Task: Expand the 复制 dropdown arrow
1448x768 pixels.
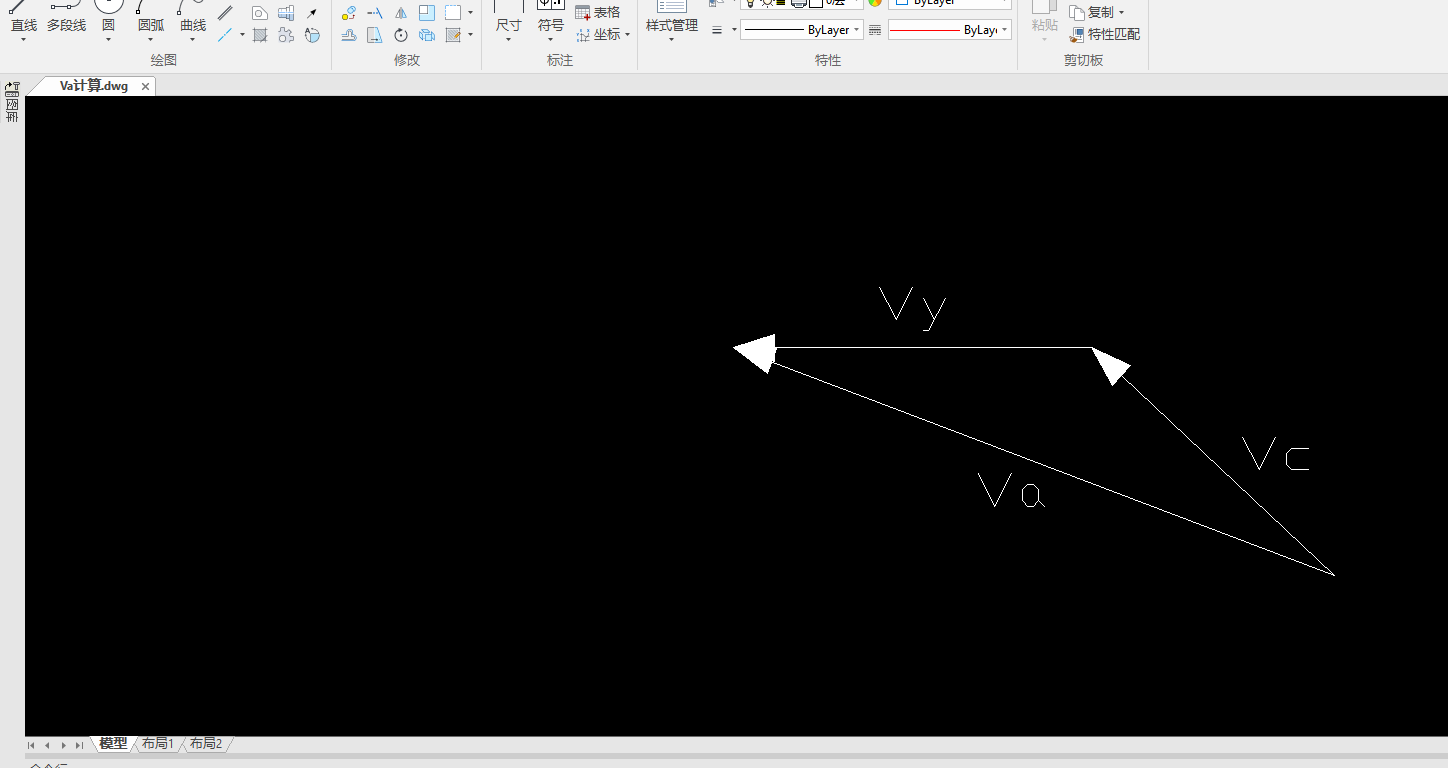Action: [x=1121, y=13]
